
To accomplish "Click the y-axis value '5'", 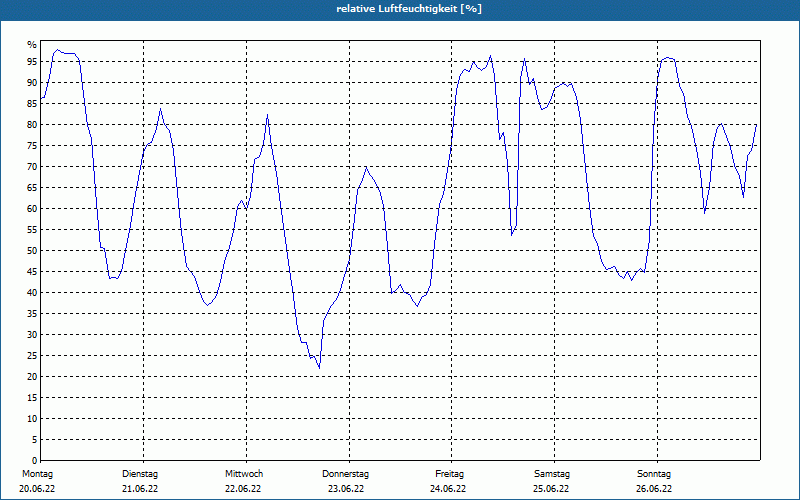I will pyautogui.click(x=35, y=440).
